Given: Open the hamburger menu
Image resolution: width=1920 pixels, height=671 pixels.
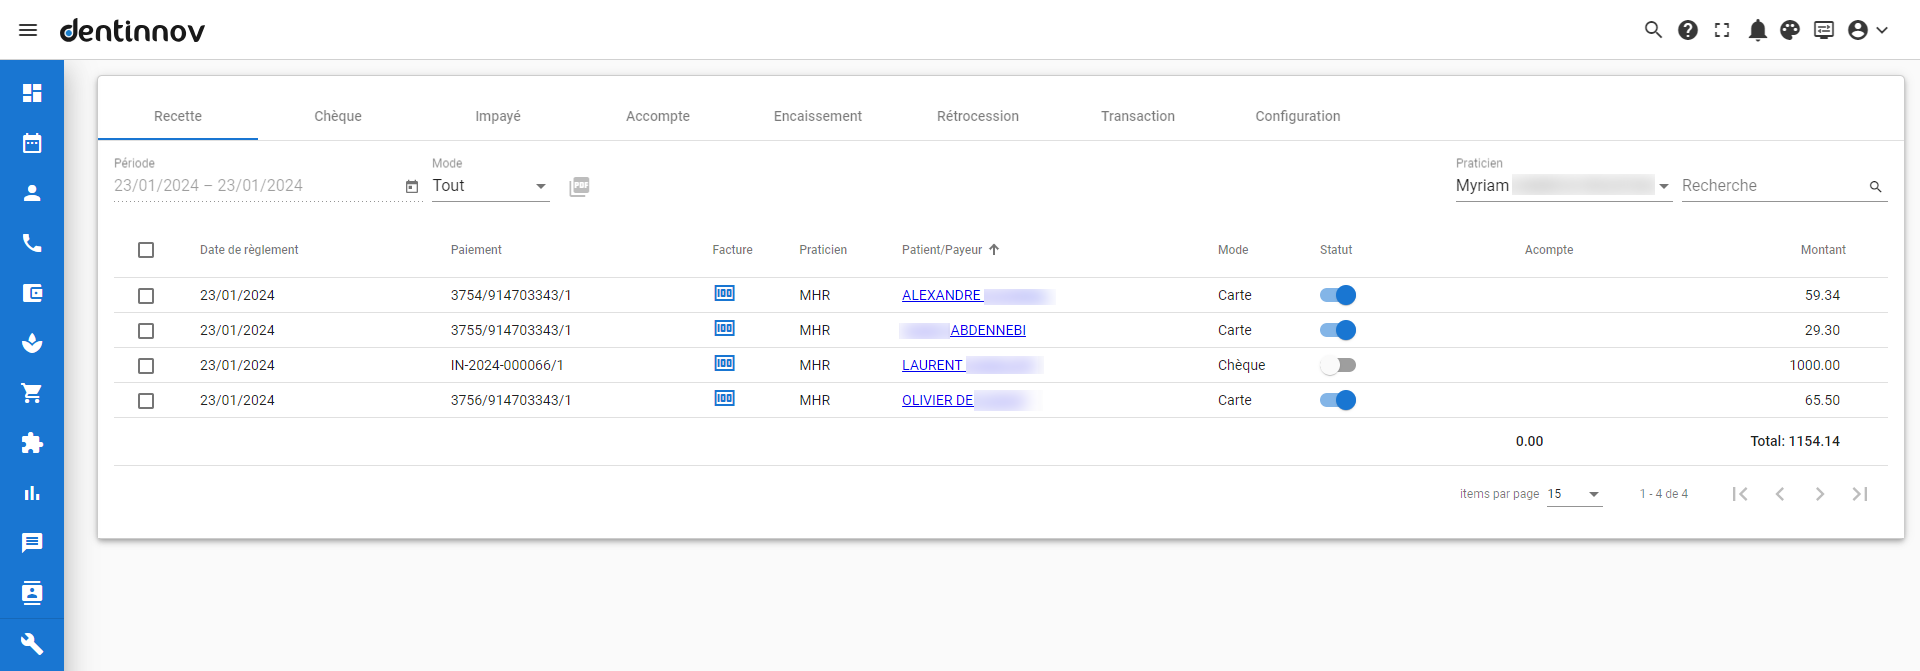Looking at the screenshot, I should click(x=28, y=30).
